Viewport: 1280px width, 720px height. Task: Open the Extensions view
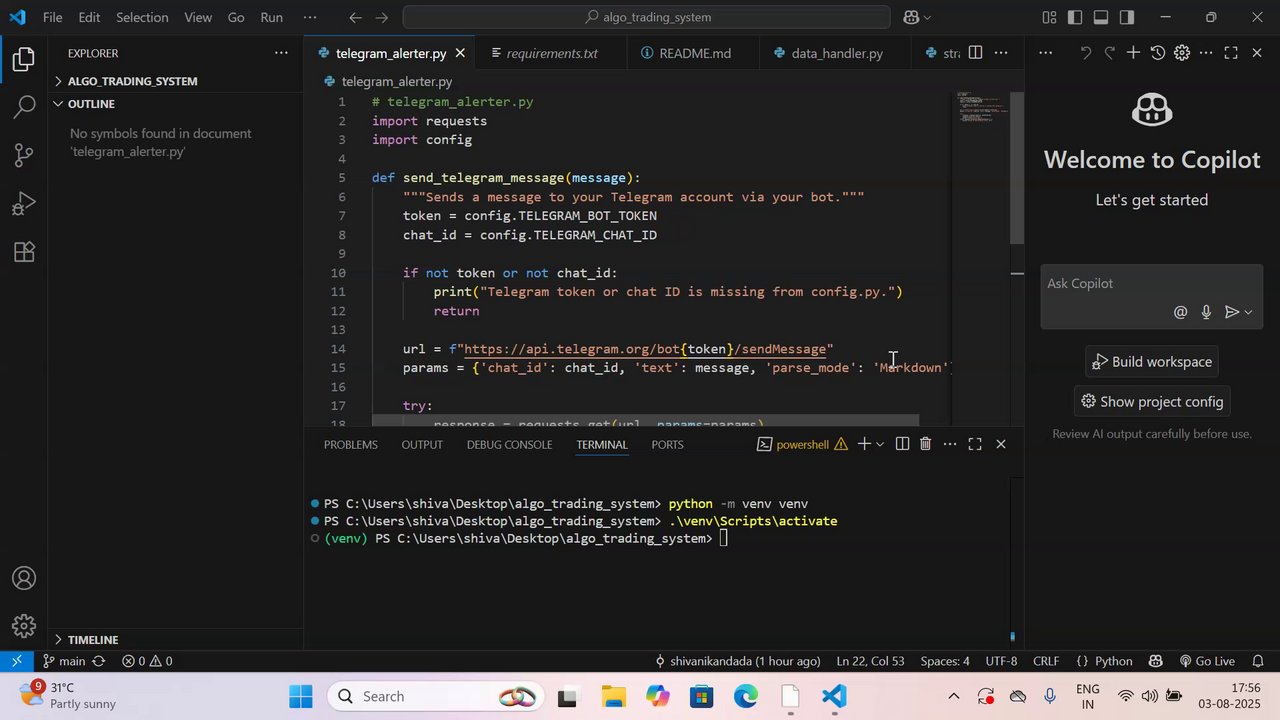(24, 252)
